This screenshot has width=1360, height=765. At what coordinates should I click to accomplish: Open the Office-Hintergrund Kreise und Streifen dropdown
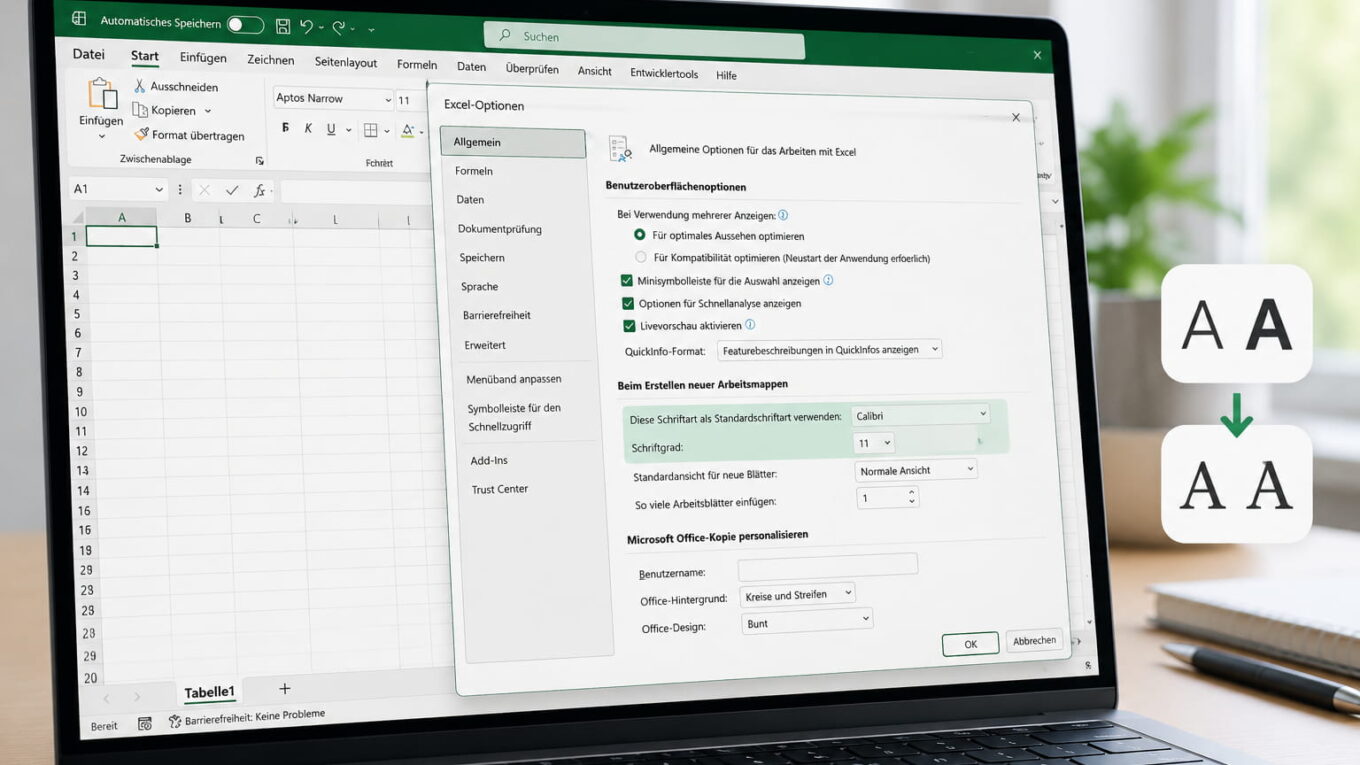click(798, 595)
